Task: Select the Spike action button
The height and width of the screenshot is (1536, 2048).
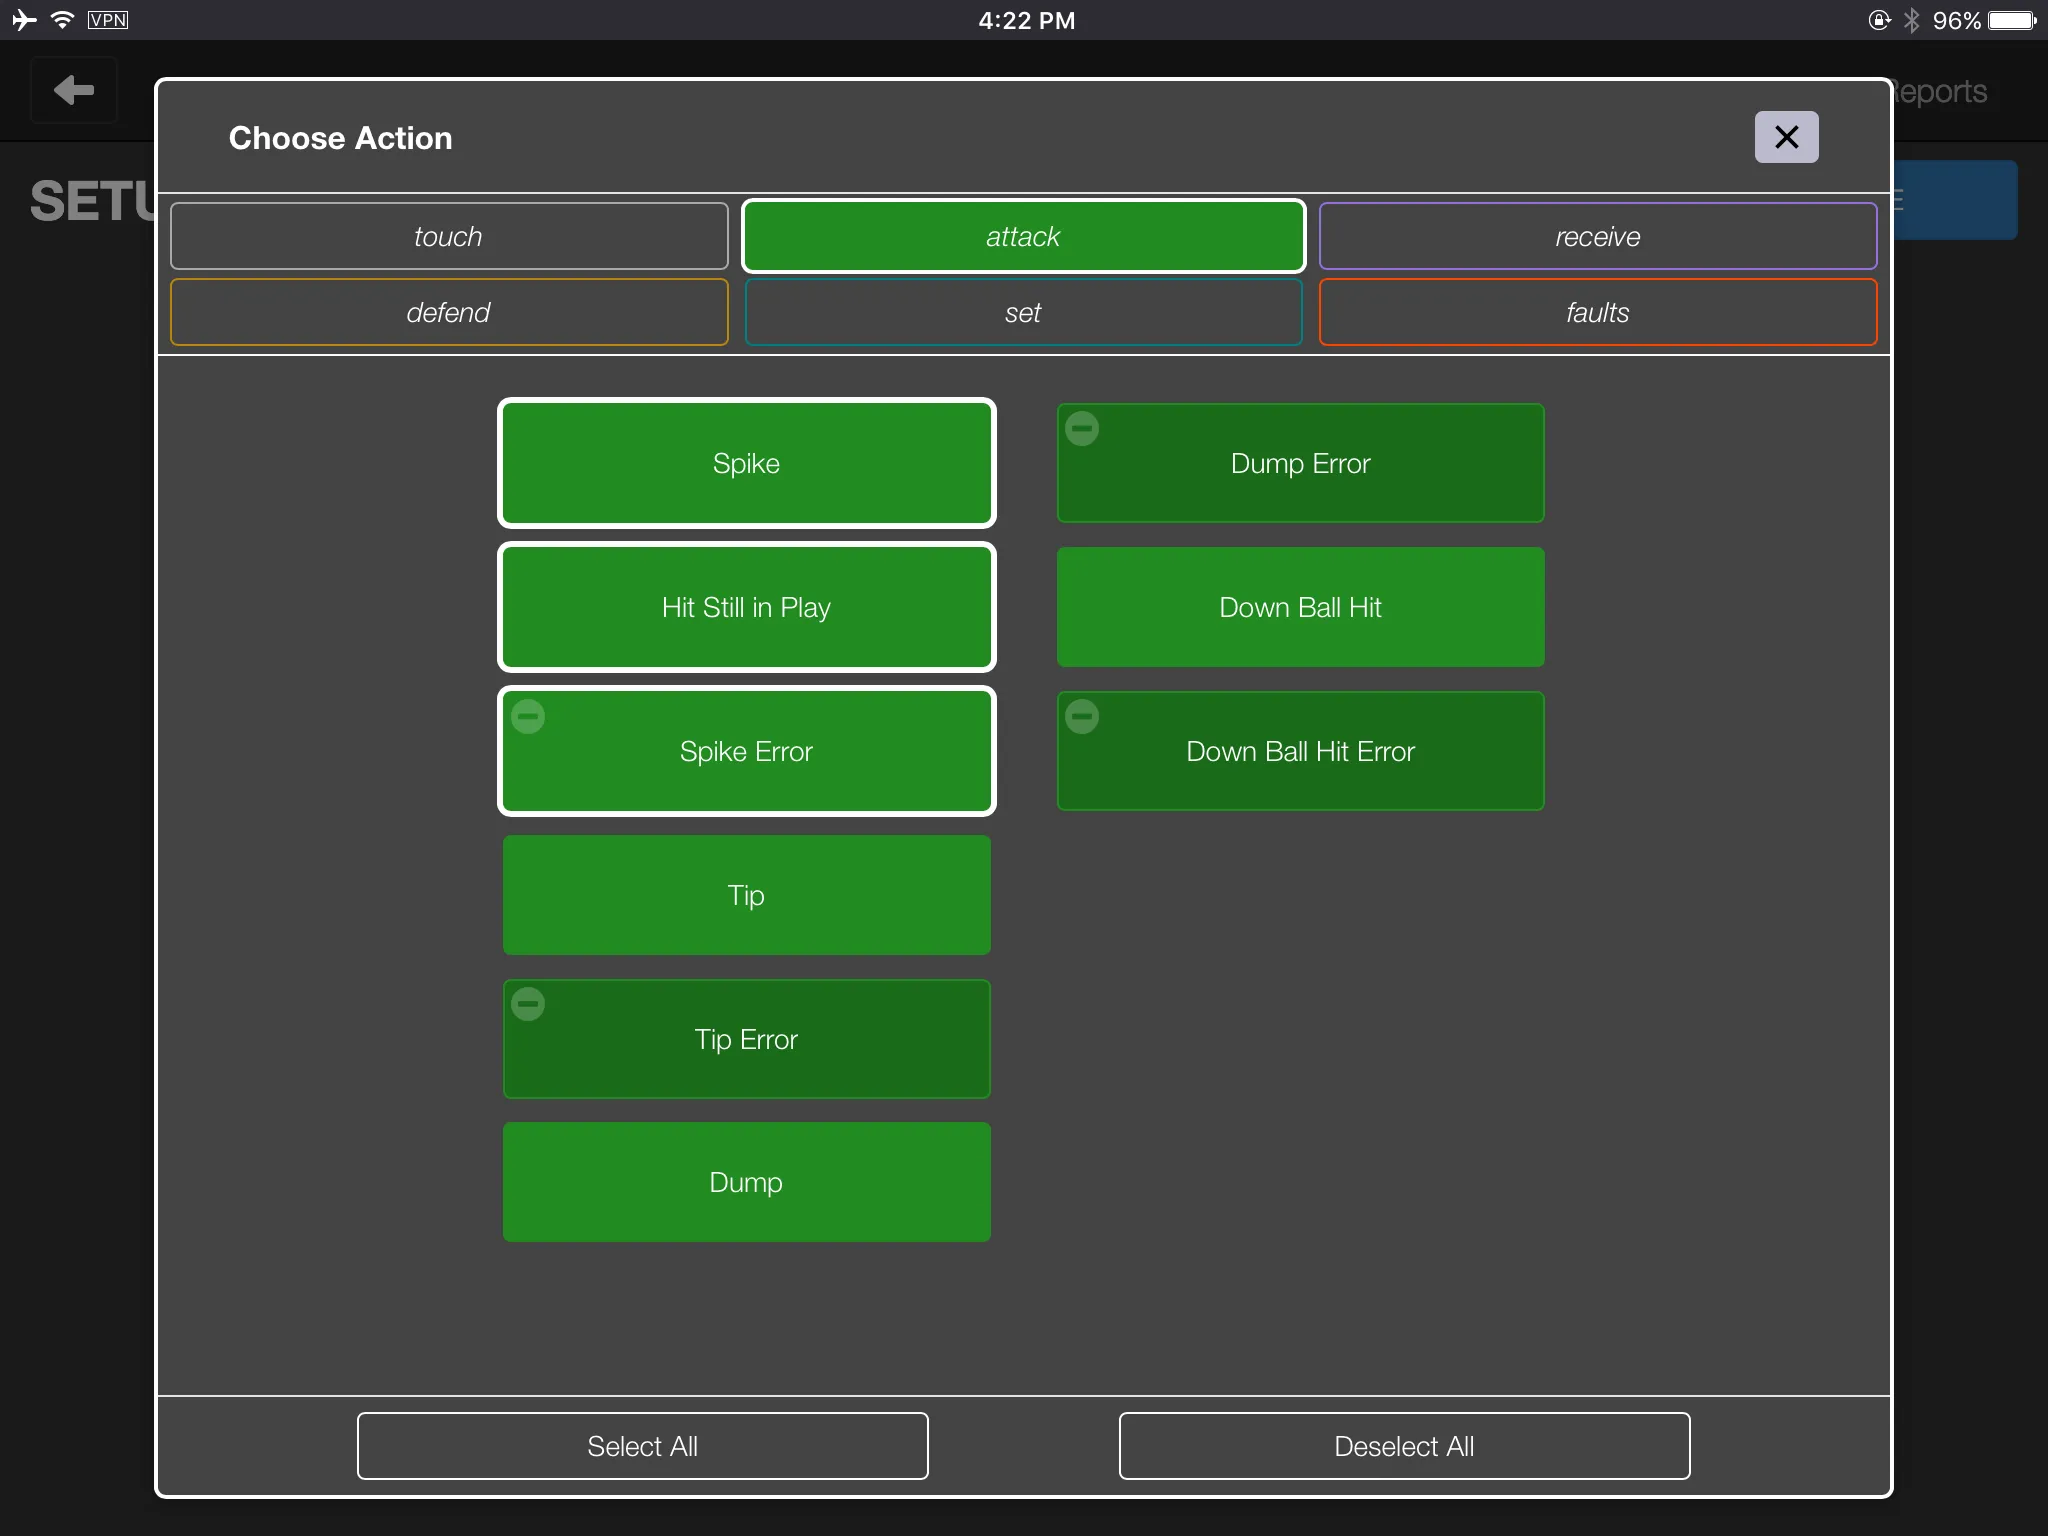Action: (745, 463)
